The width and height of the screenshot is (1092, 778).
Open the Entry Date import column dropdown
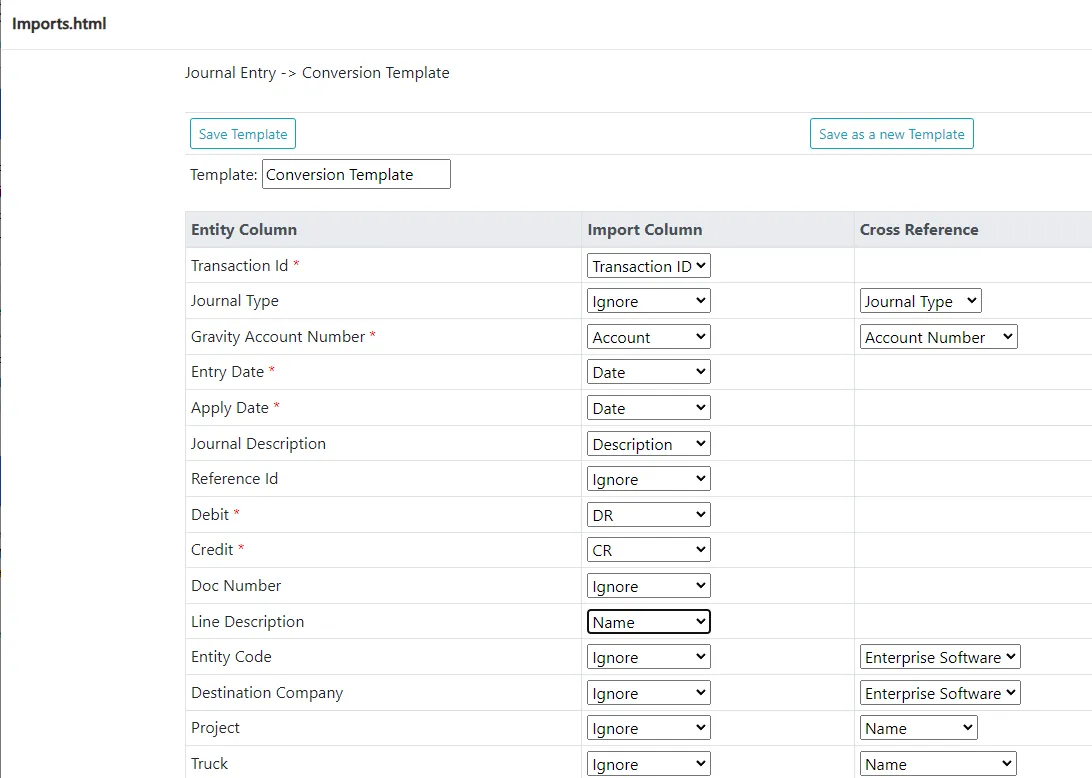(648, 372)
